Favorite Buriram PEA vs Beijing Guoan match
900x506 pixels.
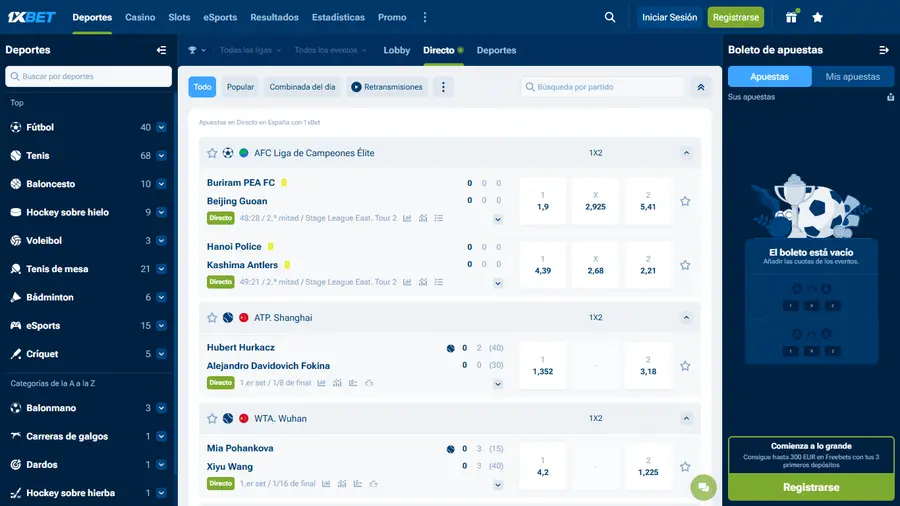tap(685, 201)
